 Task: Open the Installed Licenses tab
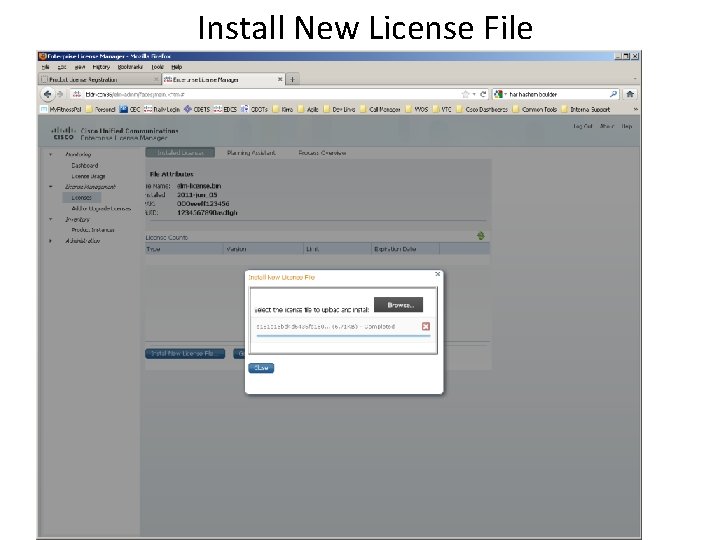[x=180, y=152]
